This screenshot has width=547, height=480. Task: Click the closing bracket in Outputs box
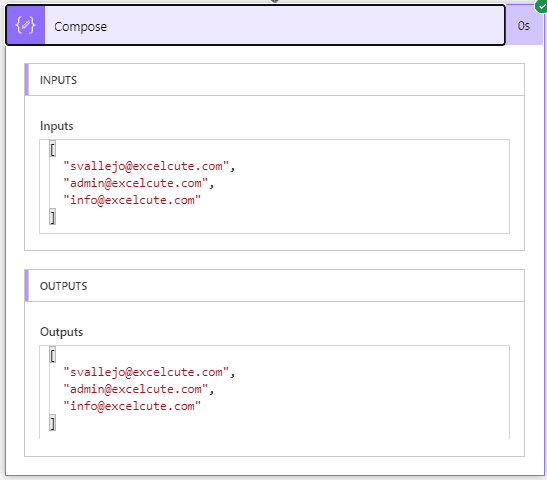coord(53,423)
